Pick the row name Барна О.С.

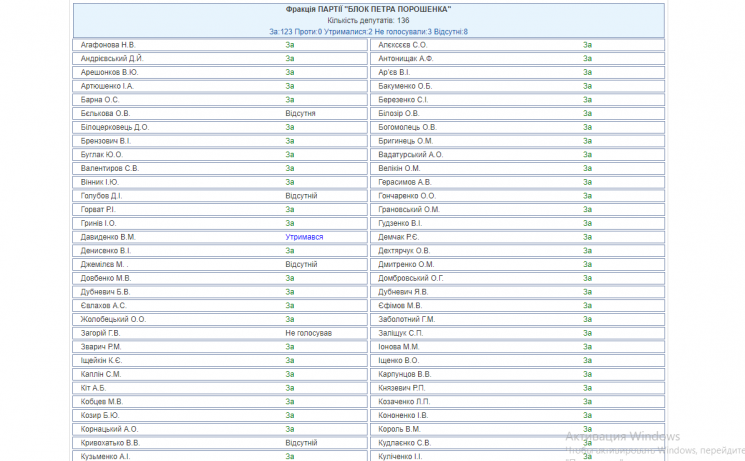(100, 100)
